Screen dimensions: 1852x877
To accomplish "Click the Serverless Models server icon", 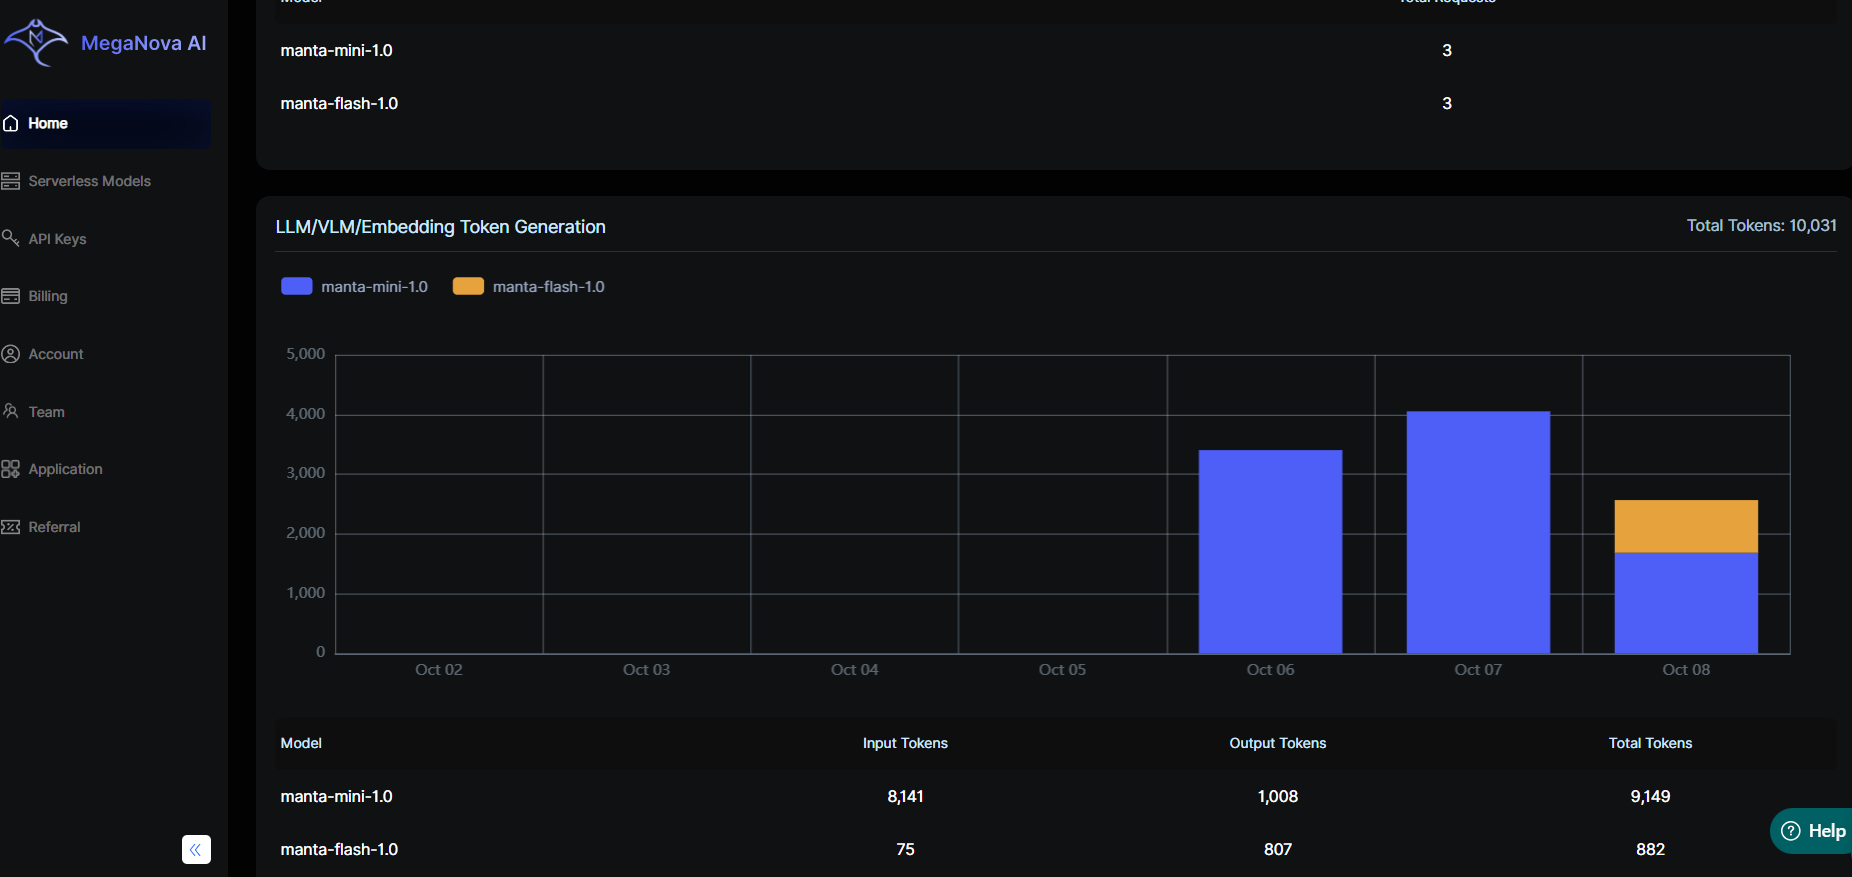I will (x=11, y=181).
